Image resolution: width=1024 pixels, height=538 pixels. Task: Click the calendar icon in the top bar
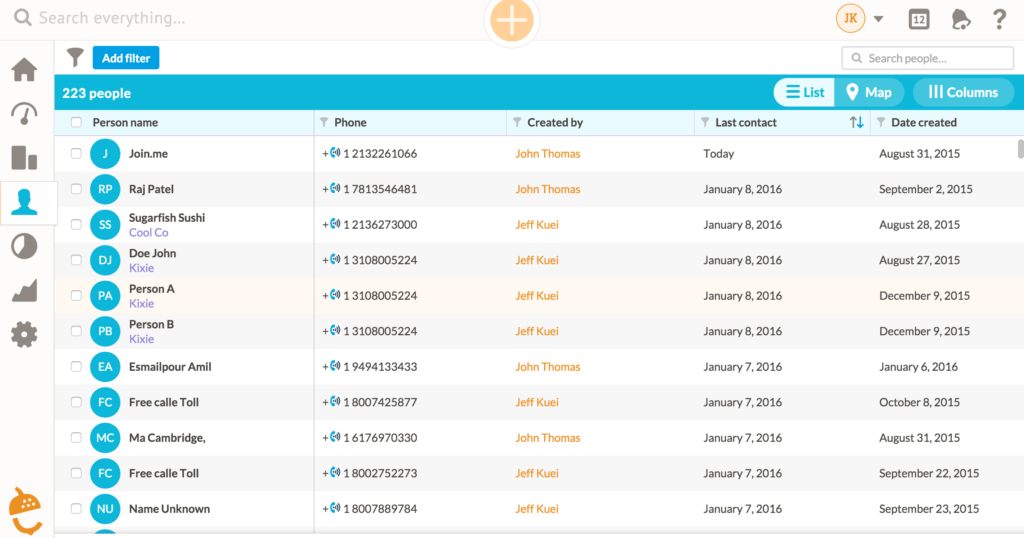pyautogui.click(x=918, y=19)
